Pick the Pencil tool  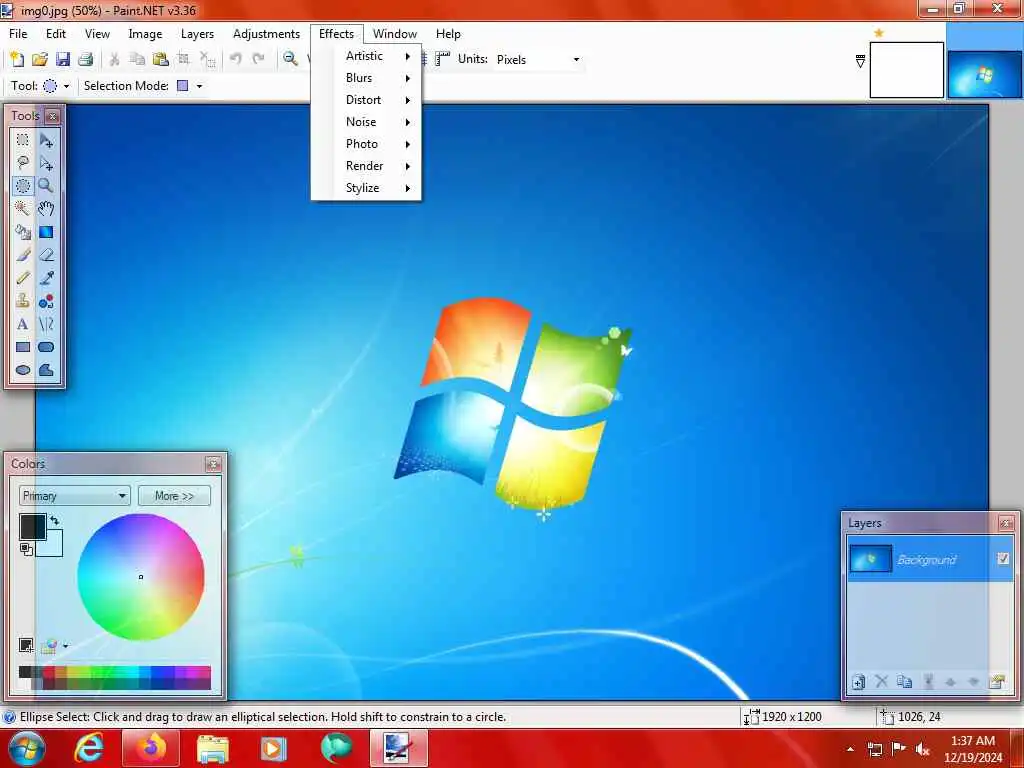tap(23, 278)
